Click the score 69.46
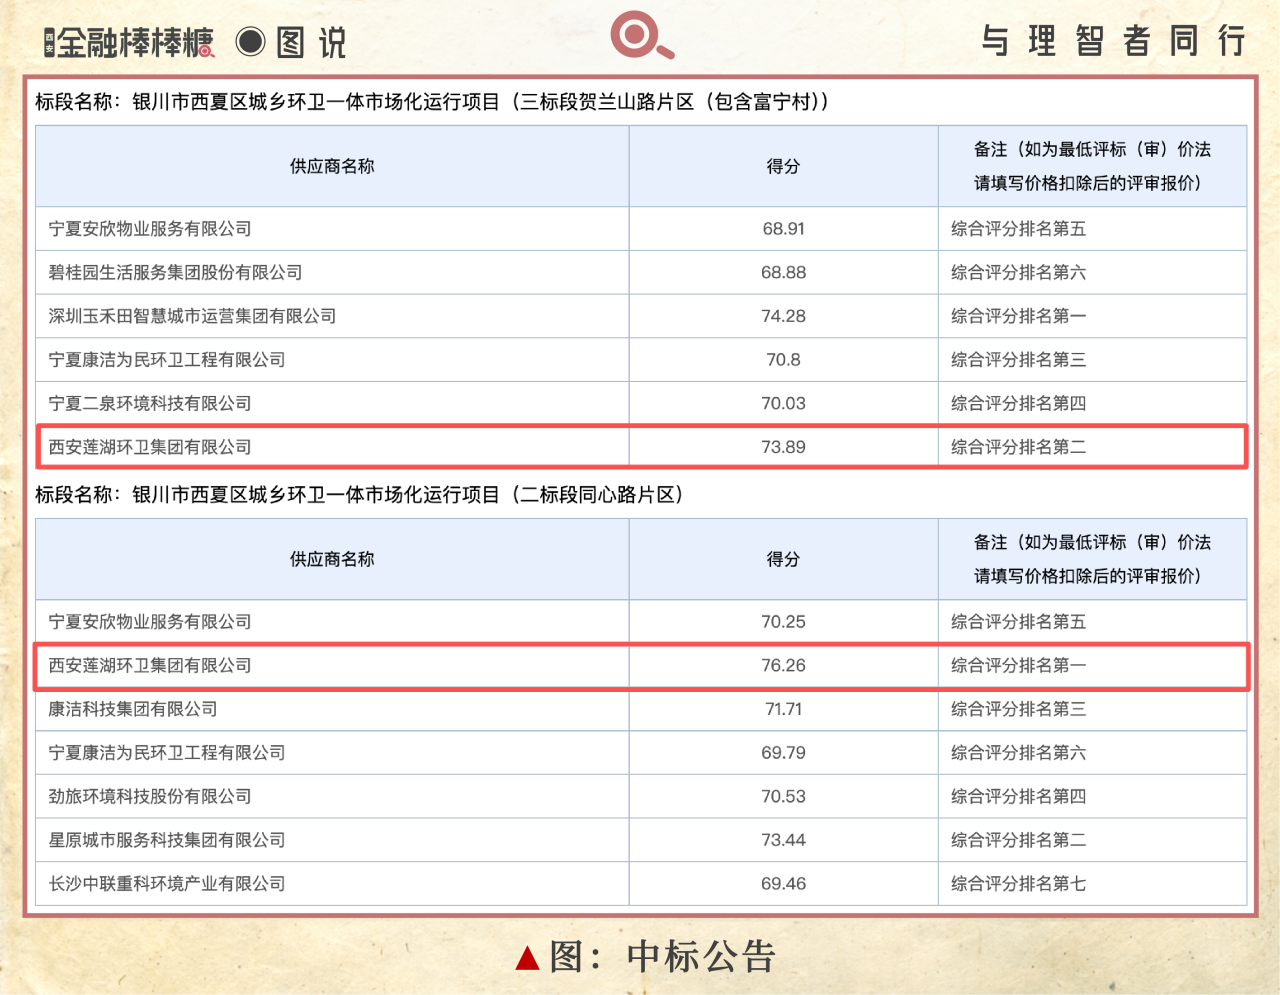The image size is (1280, 995). coord(783,884)
